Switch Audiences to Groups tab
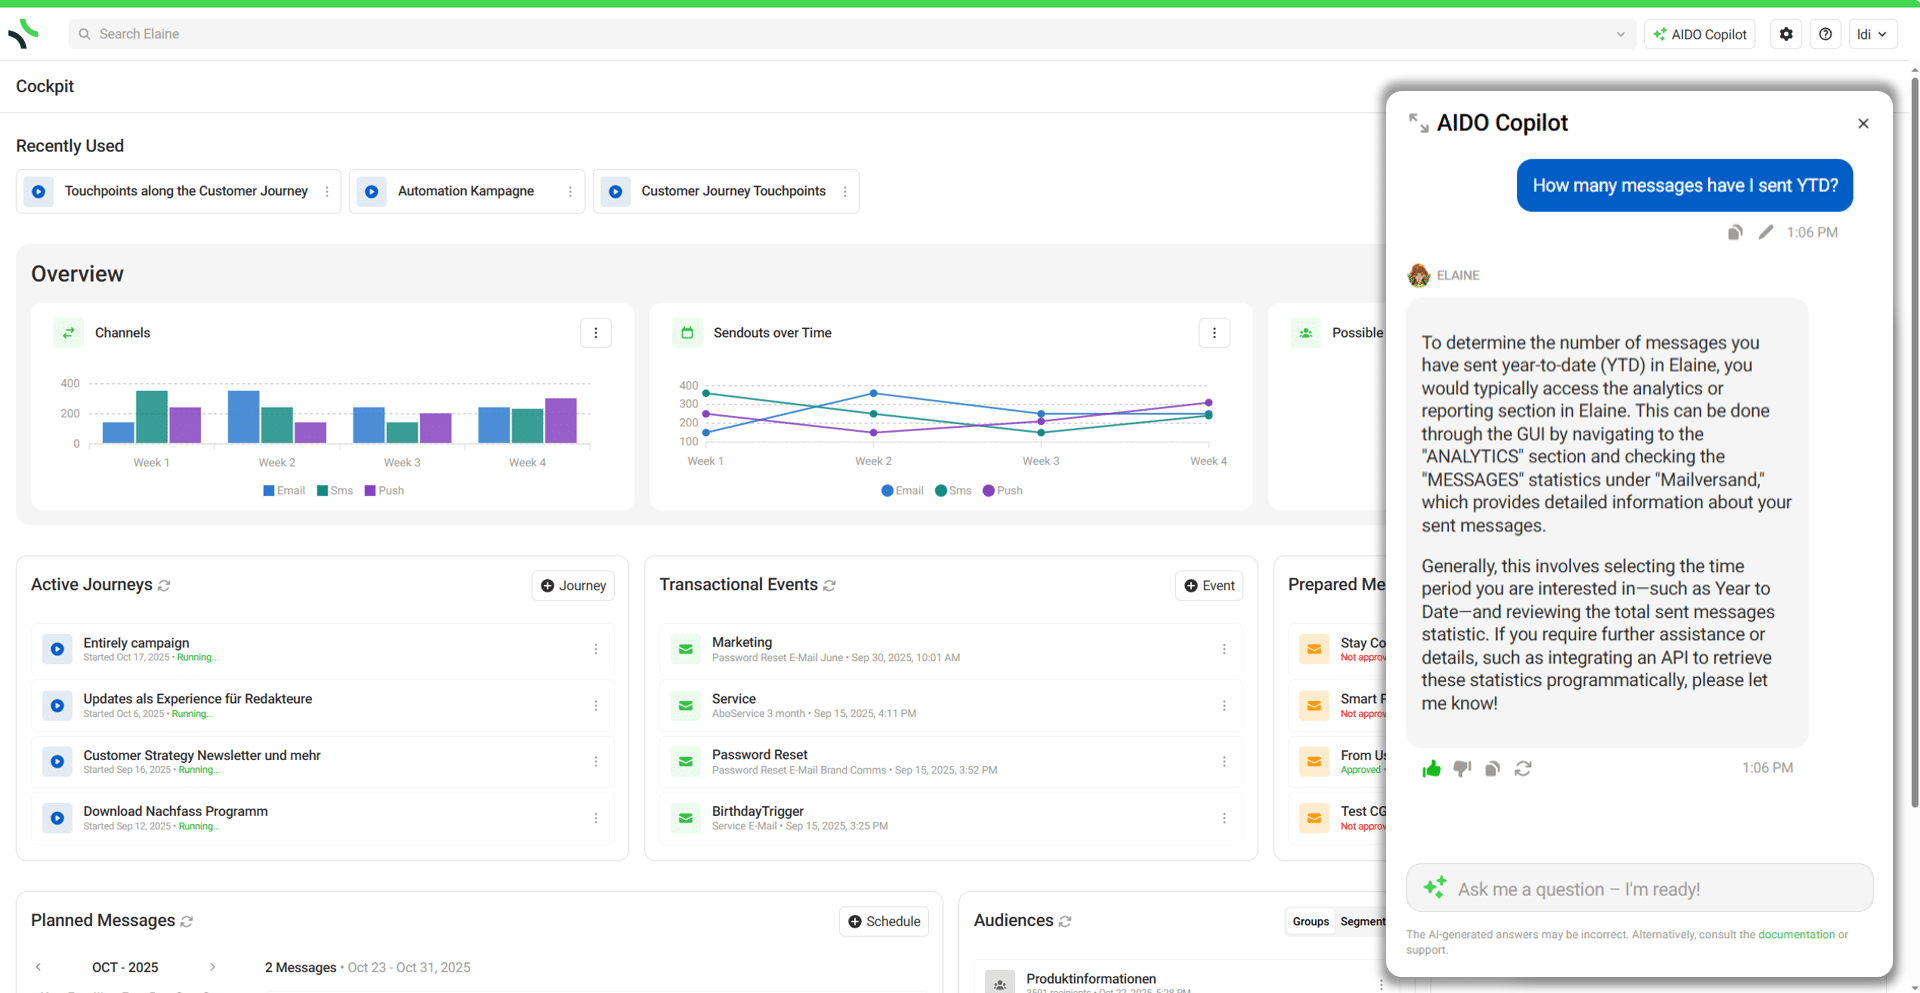The image size is (1920, 993). pos(1310,921)
